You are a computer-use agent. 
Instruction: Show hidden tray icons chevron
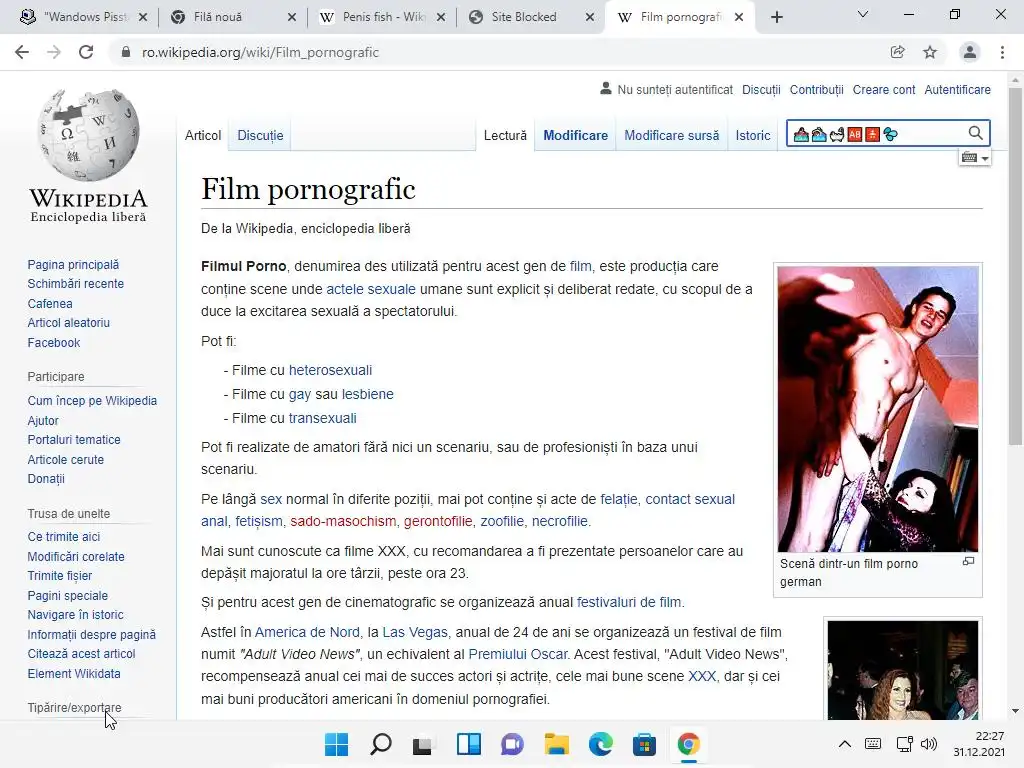[x=844, y=744]
